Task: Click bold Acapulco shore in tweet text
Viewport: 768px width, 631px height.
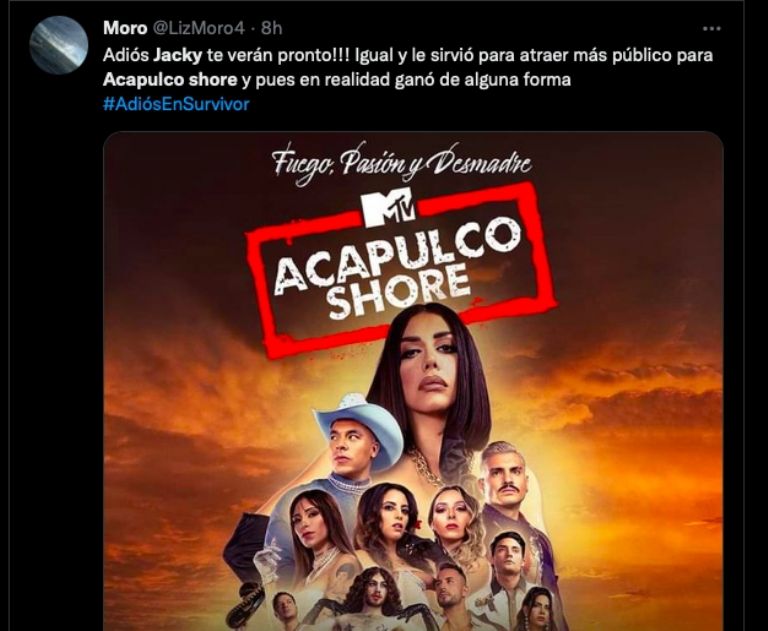Action: click(170, 79)
